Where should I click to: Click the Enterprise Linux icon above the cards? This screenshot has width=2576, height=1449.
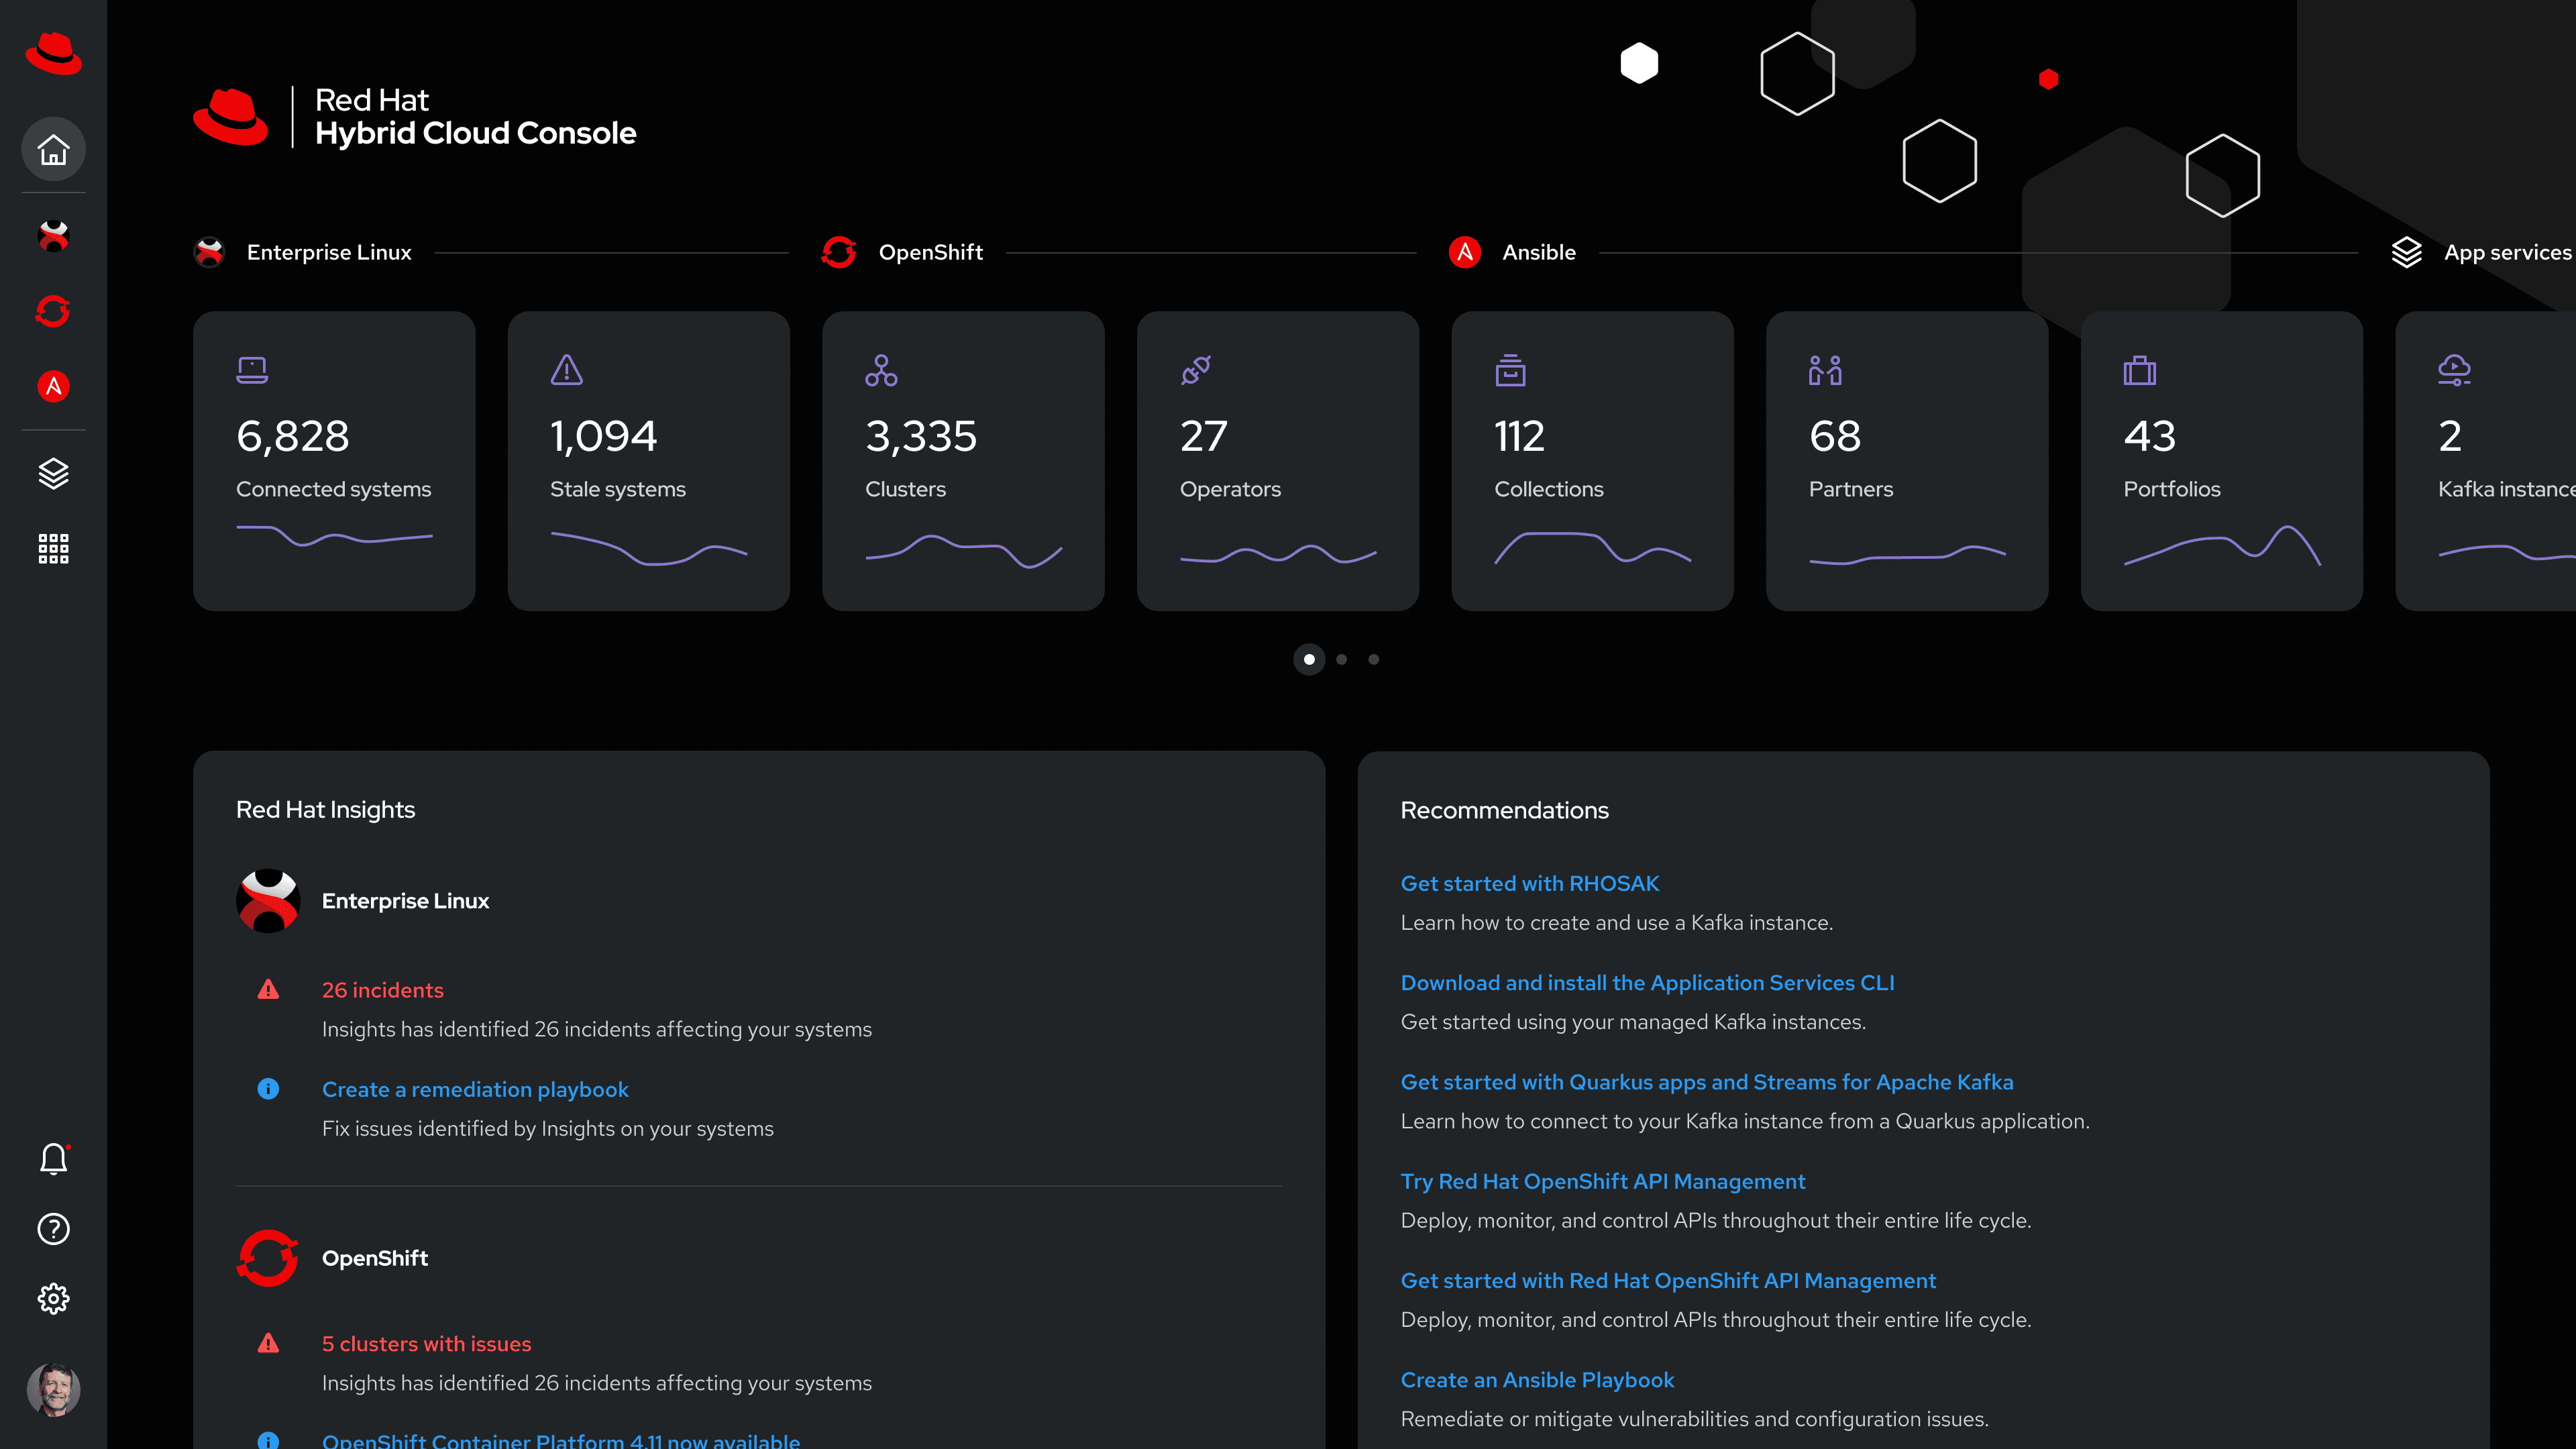(209, 252)
